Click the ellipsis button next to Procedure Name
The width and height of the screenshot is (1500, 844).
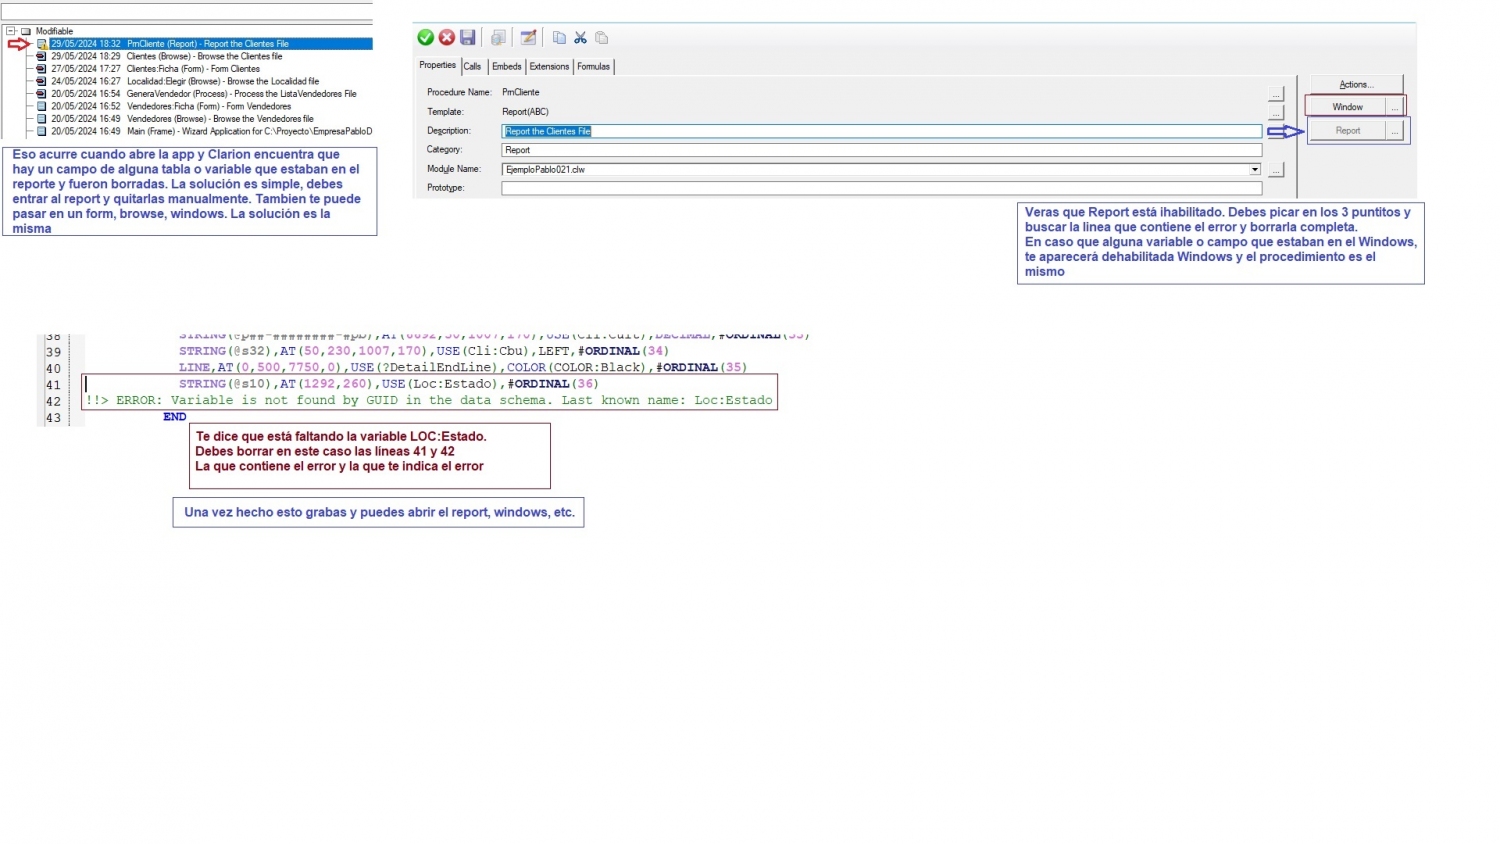coord(1276,94)
